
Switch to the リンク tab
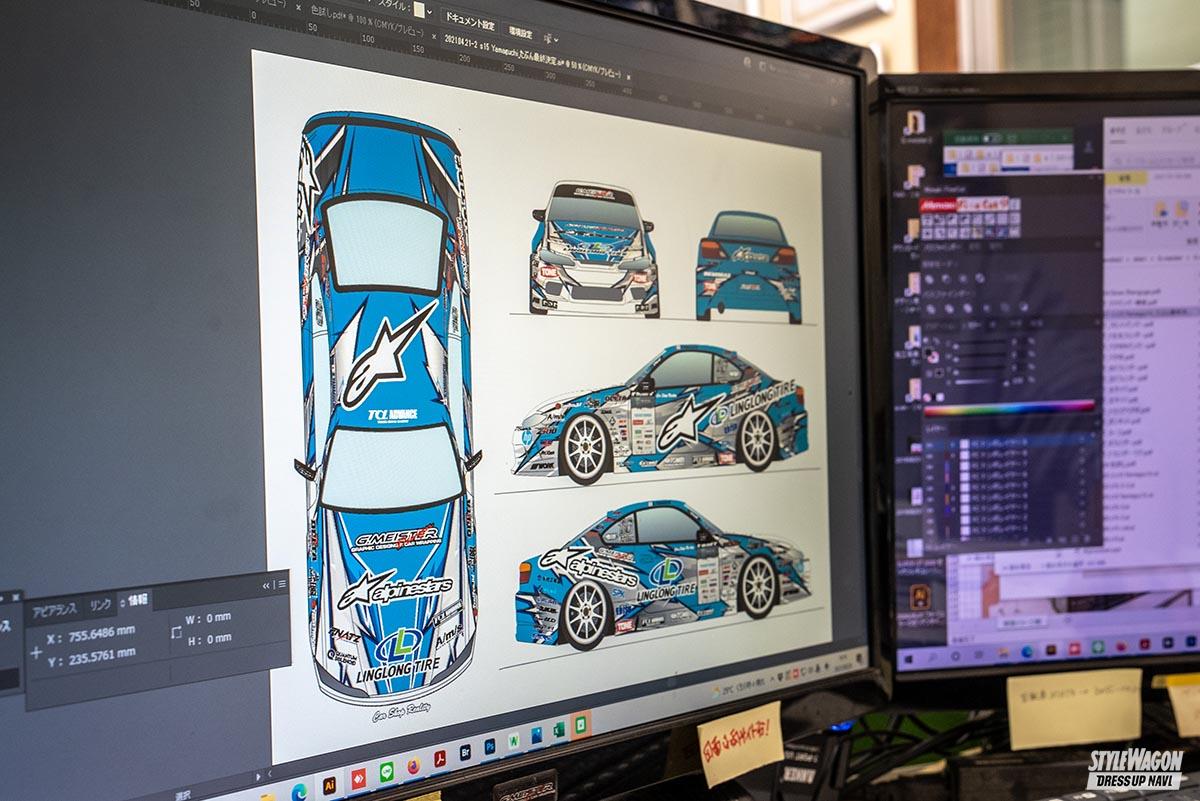(100, 605)
